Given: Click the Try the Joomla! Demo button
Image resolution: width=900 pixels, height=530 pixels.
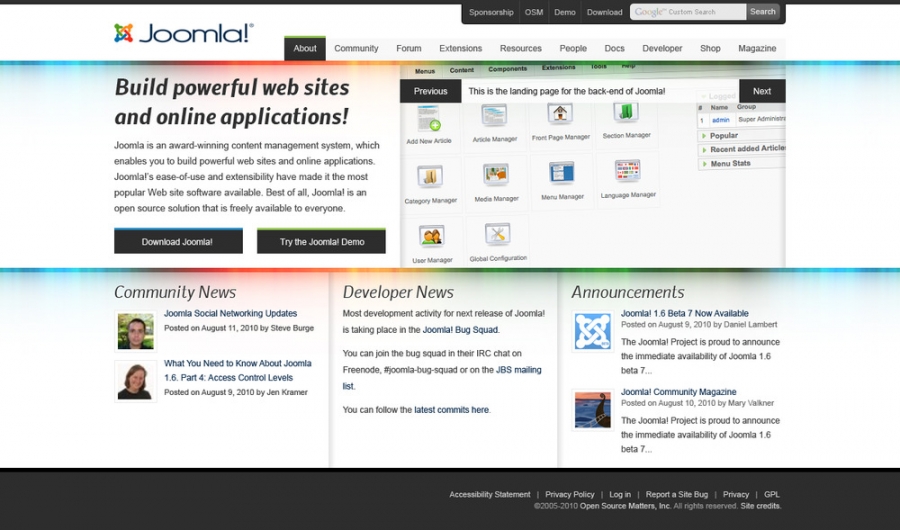Looking at the screenshot, I should pyautogui.click(x=321, y=241).
